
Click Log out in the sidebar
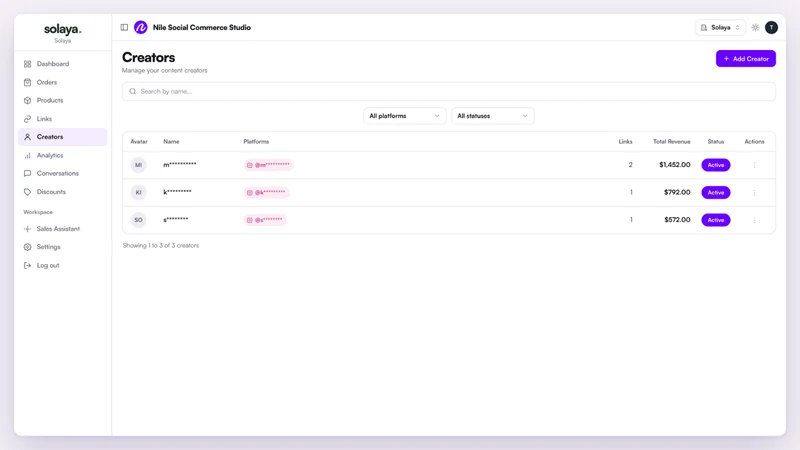pyautogui.click(x=62, y=265)
